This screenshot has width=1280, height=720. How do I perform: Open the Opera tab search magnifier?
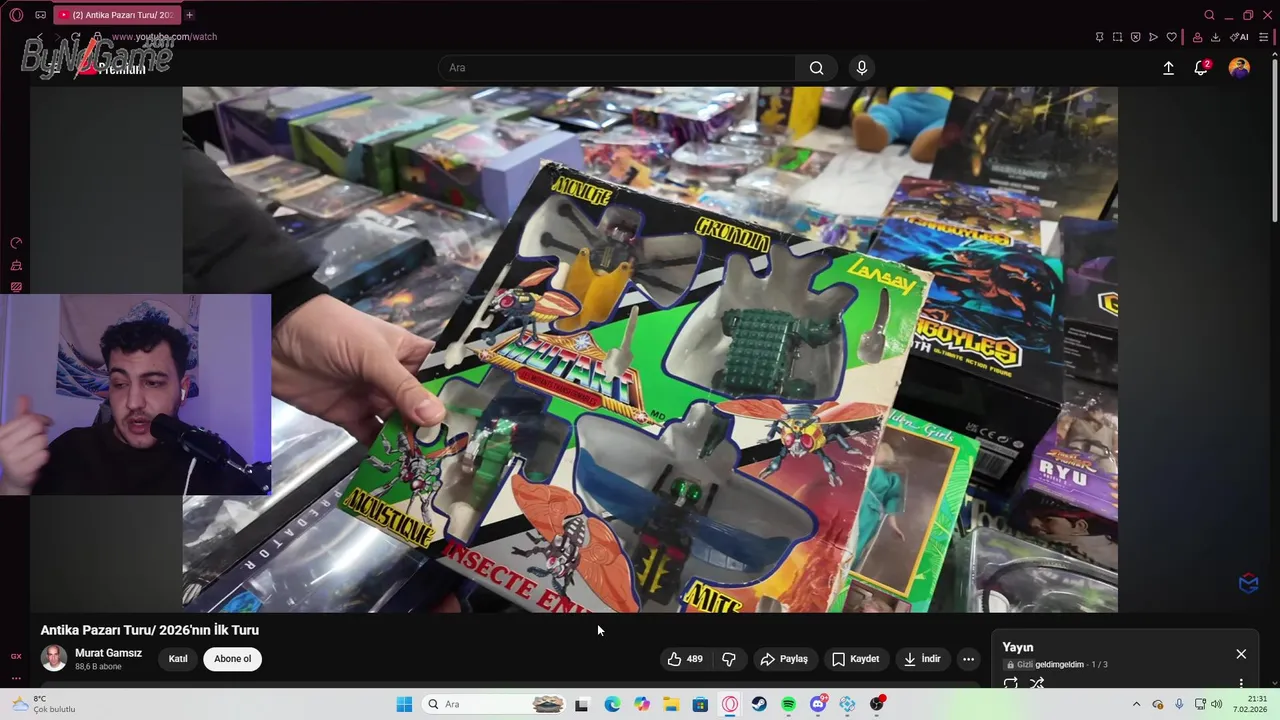pos(1209,15)
